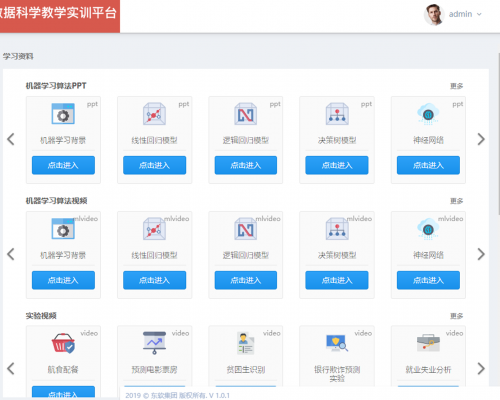
Task: Click the vertical page scrollbar
Action: point(499,133)
